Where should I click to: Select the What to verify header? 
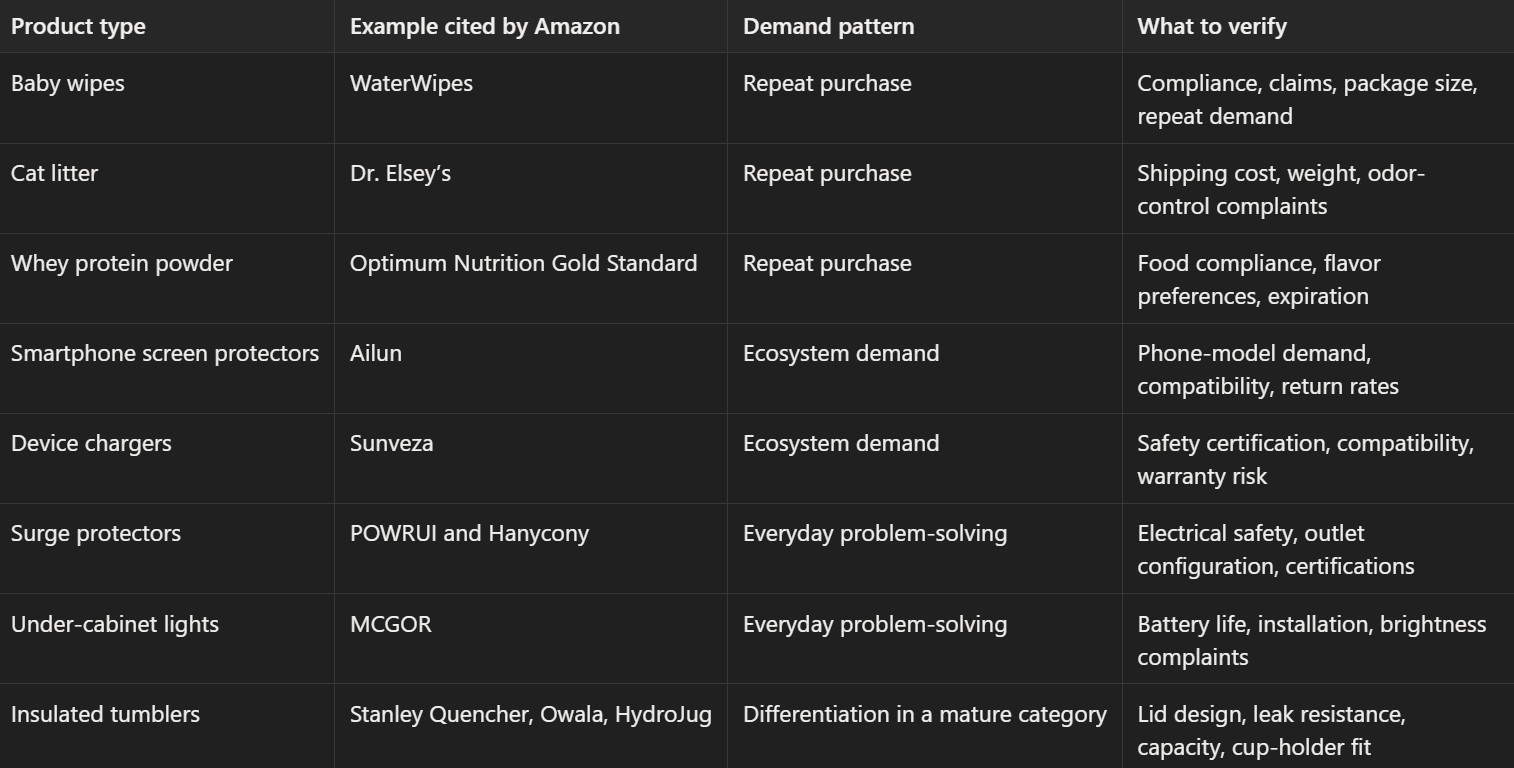[x=1212, y=26]
